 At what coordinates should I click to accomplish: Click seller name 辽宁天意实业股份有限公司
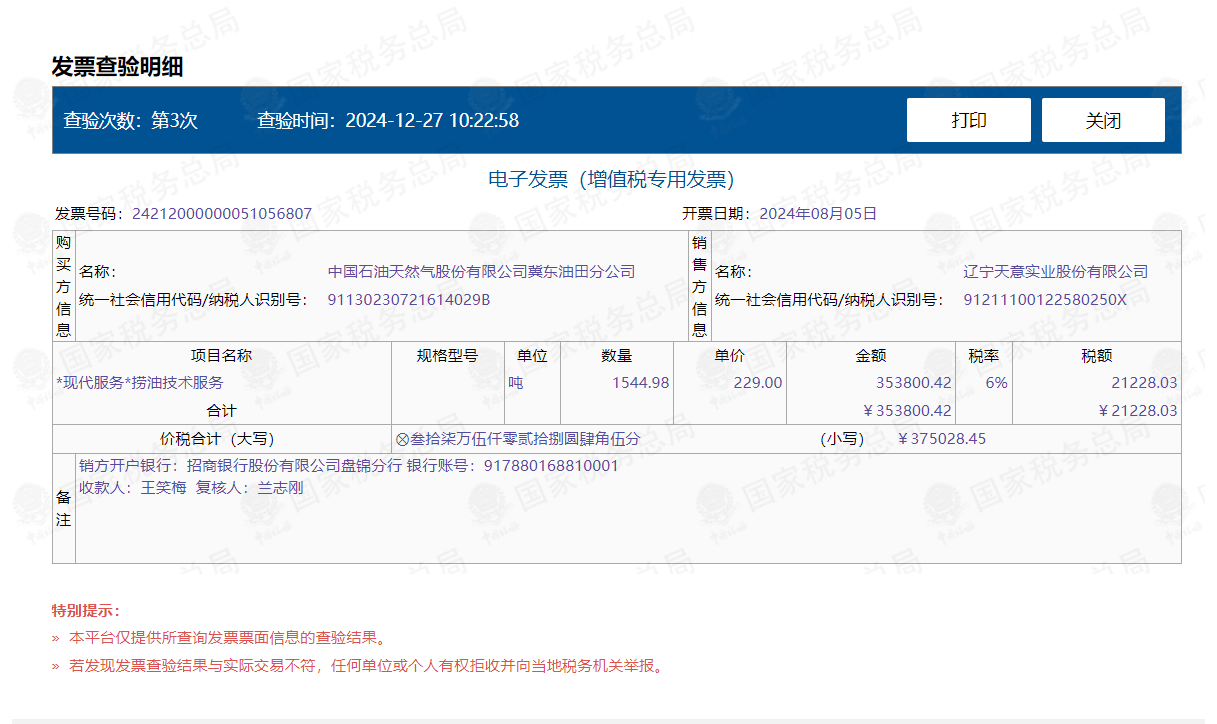[x=1055, y=271]
